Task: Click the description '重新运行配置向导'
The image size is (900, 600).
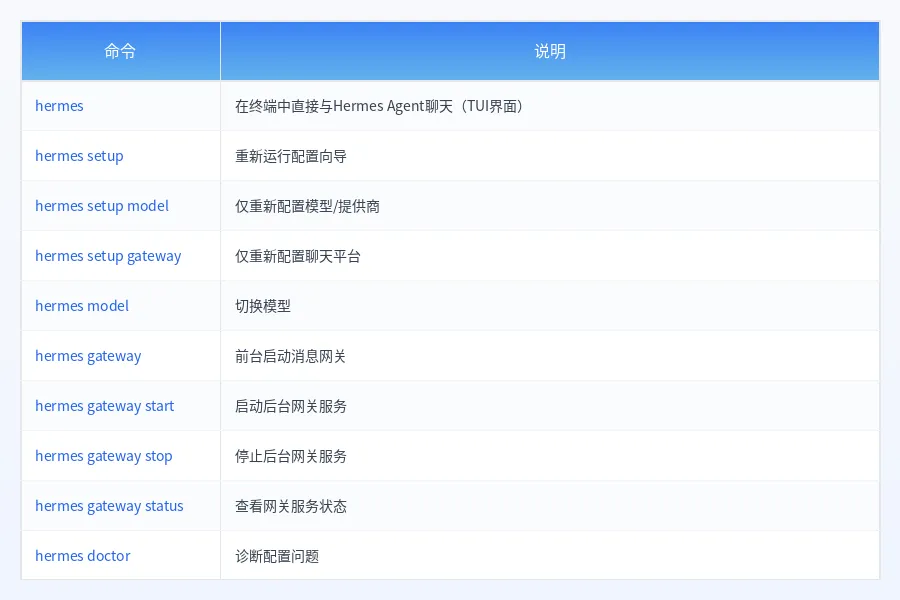Action: (291, 156)
